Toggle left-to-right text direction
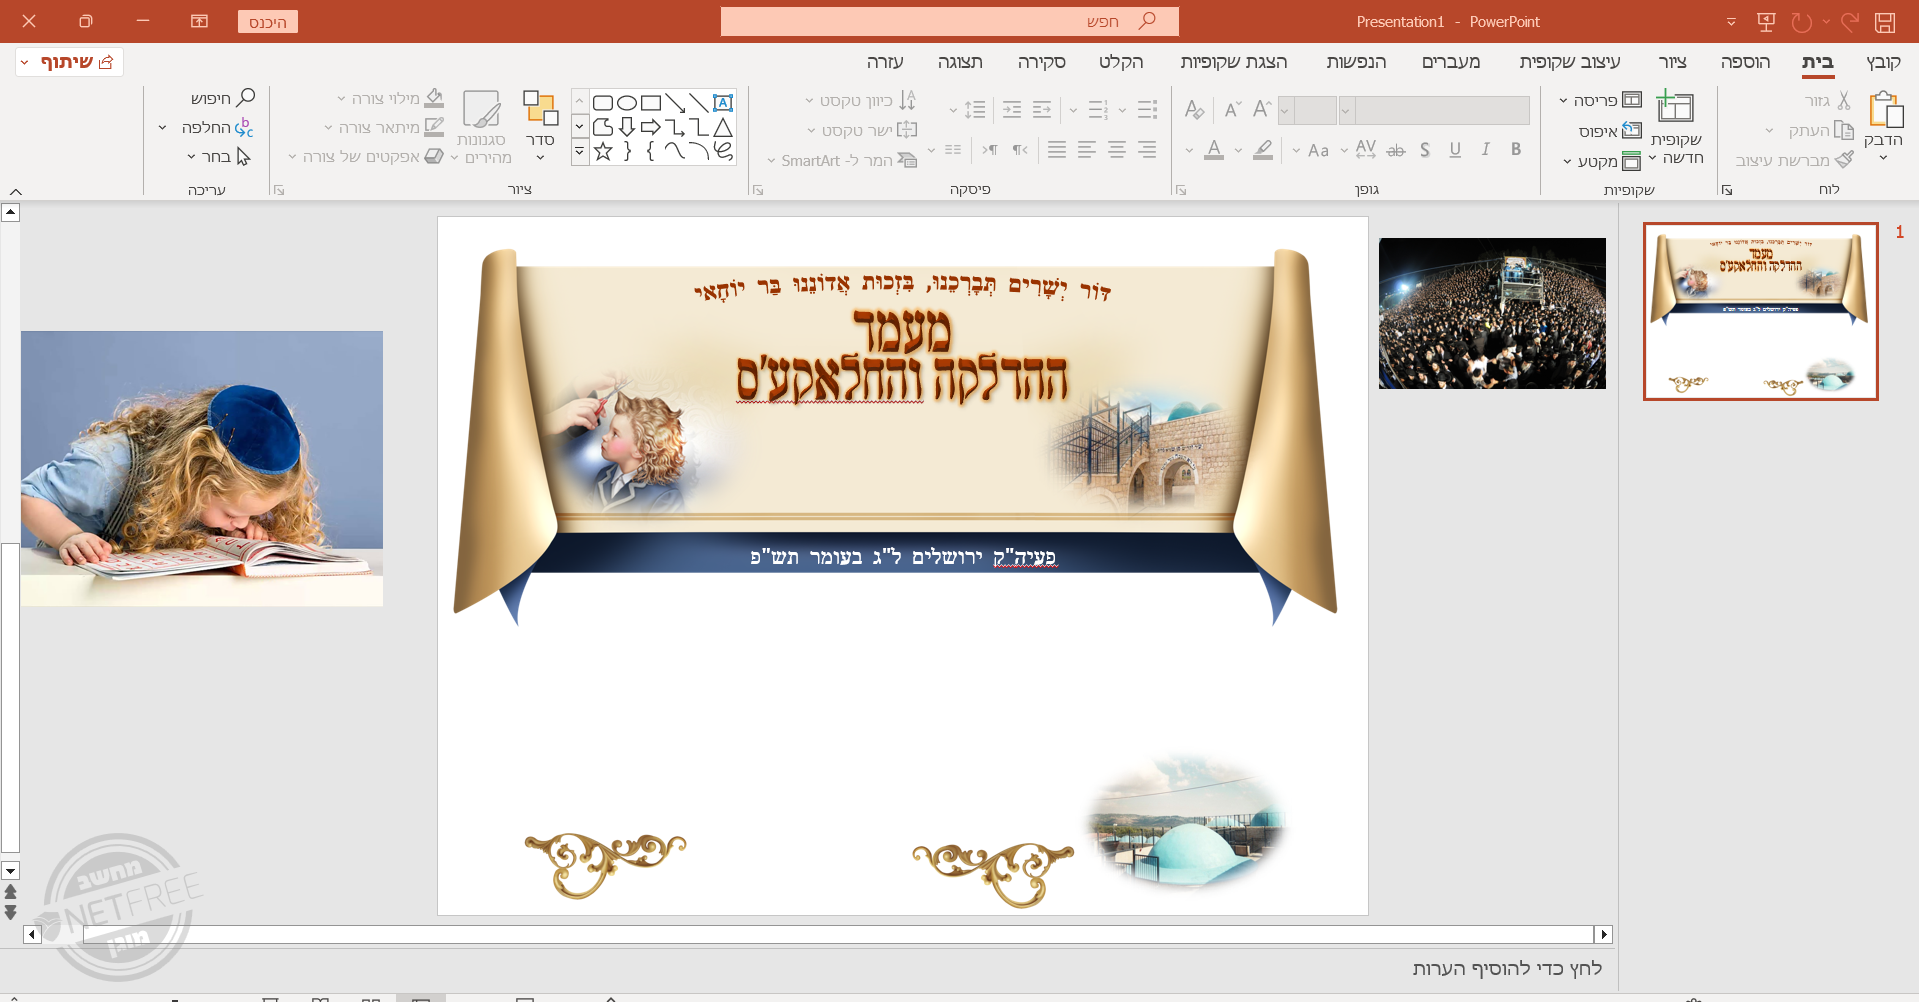1919x1002 pixels. coord(990,150)
